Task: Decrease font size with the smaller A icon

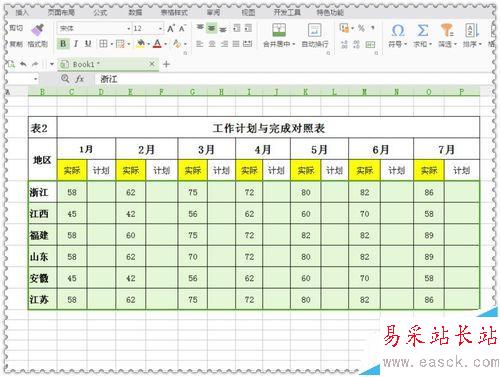Action: click(x=182, y=28)
